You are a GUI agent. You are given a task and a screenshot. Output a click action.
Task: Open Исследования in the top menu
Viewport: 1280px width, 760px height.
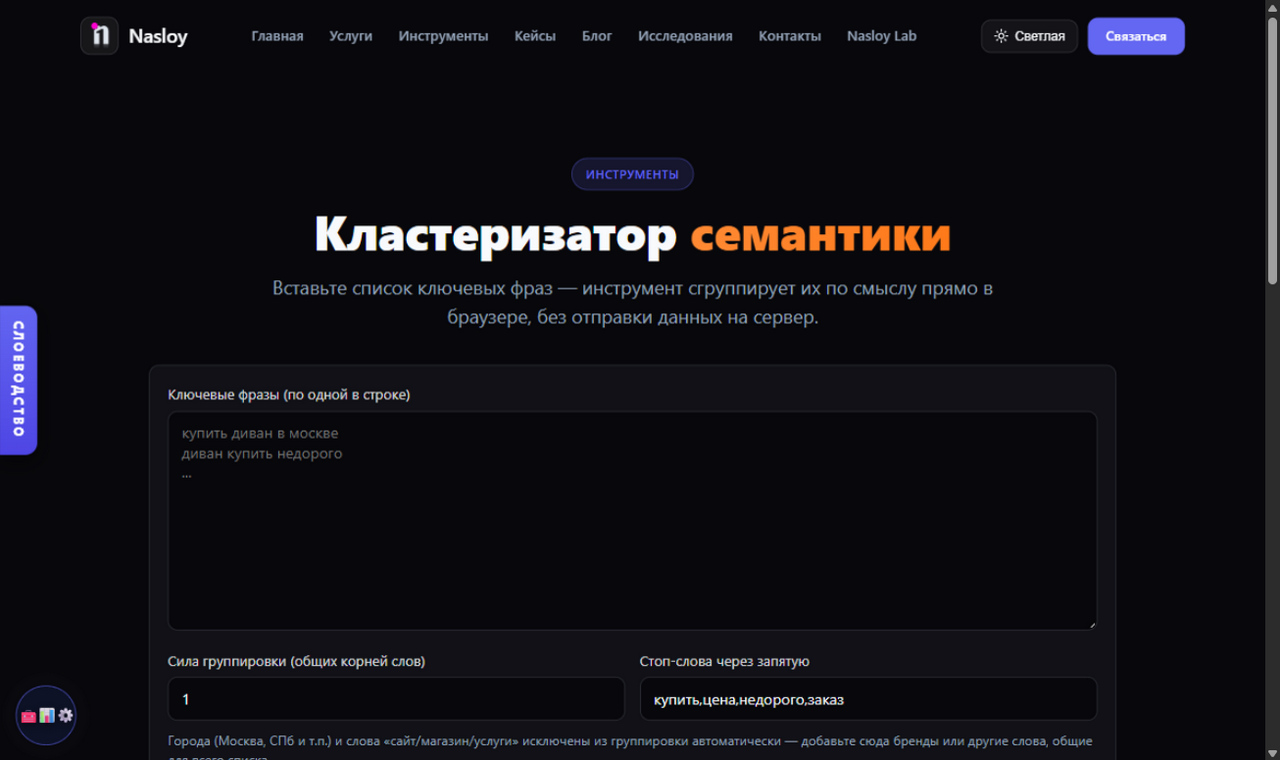(685, 36)
